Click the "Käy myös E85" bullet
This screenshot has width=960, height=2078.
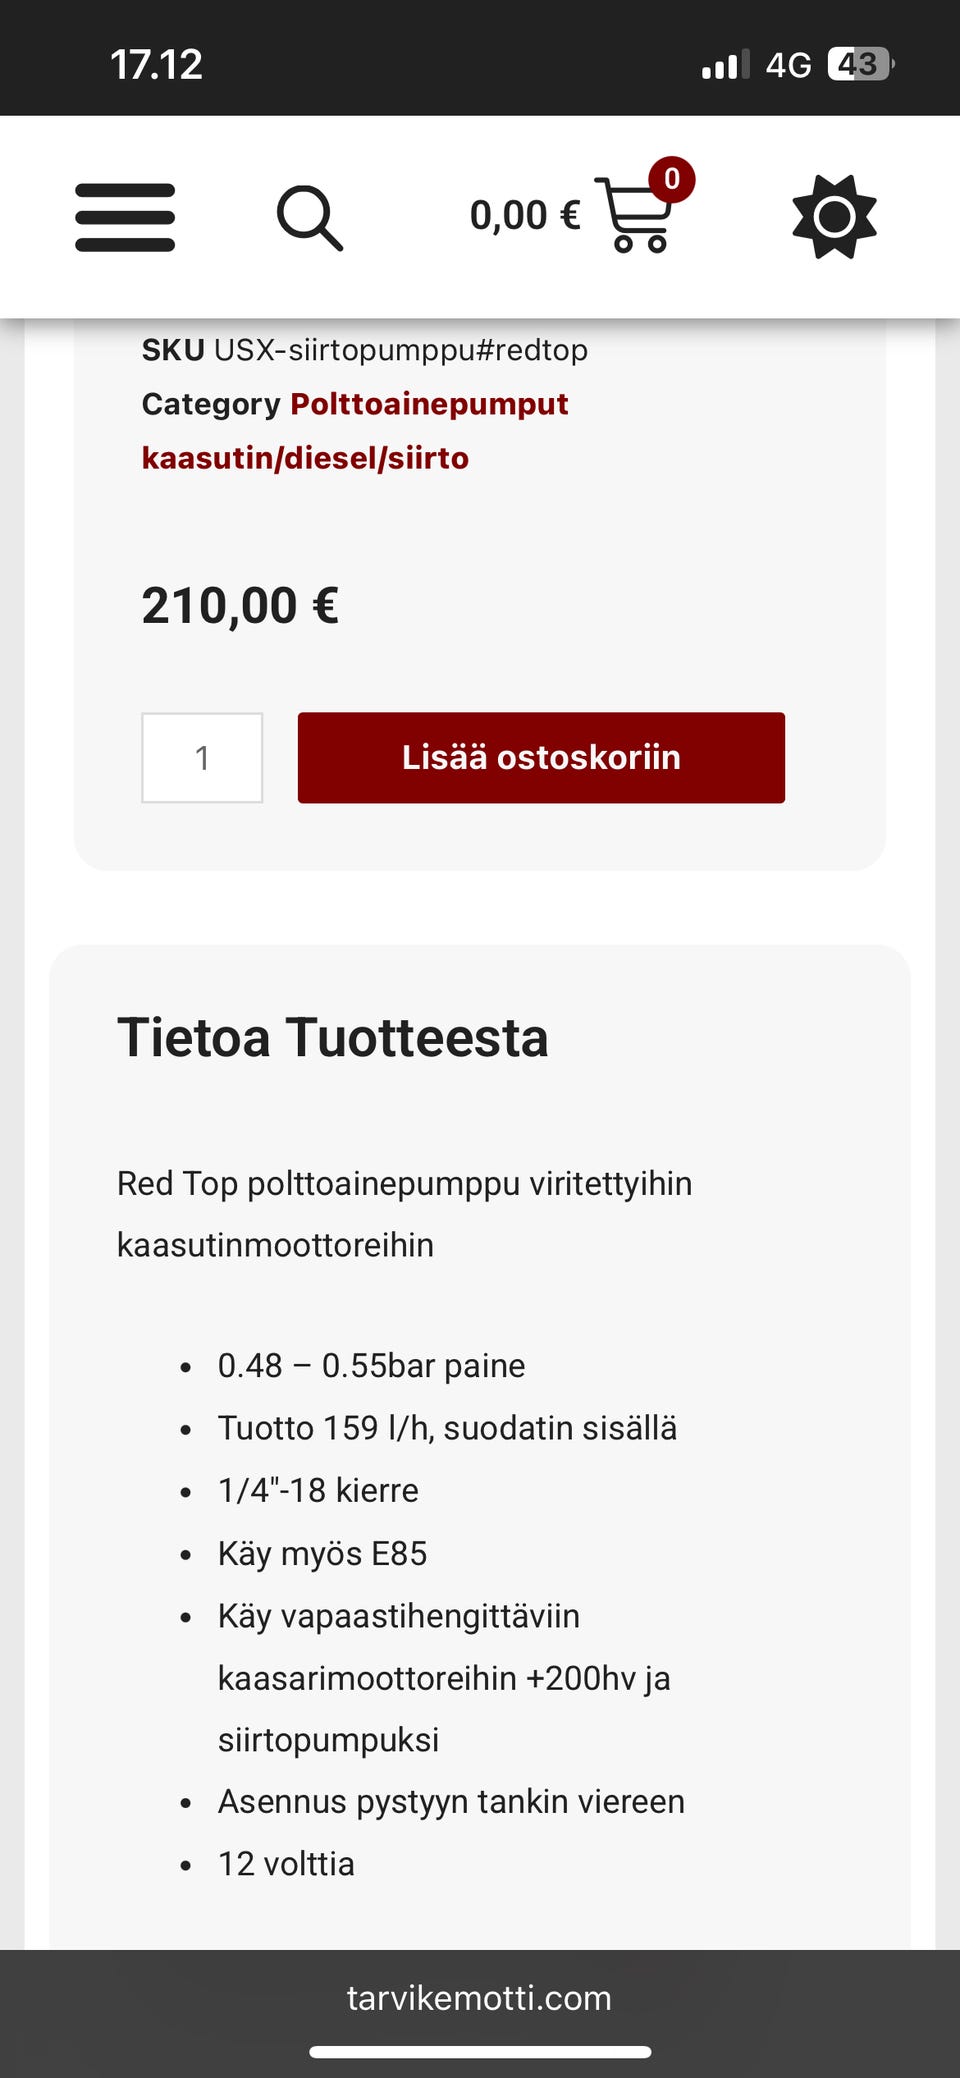click(x=322, y=1553)
